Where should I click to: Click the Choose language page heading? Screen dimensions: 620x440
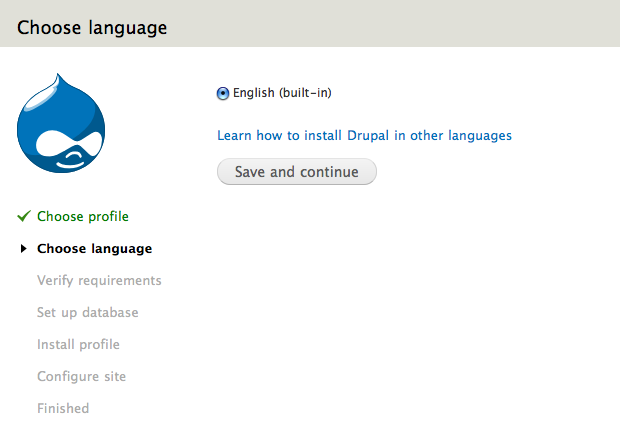[92, 27]
